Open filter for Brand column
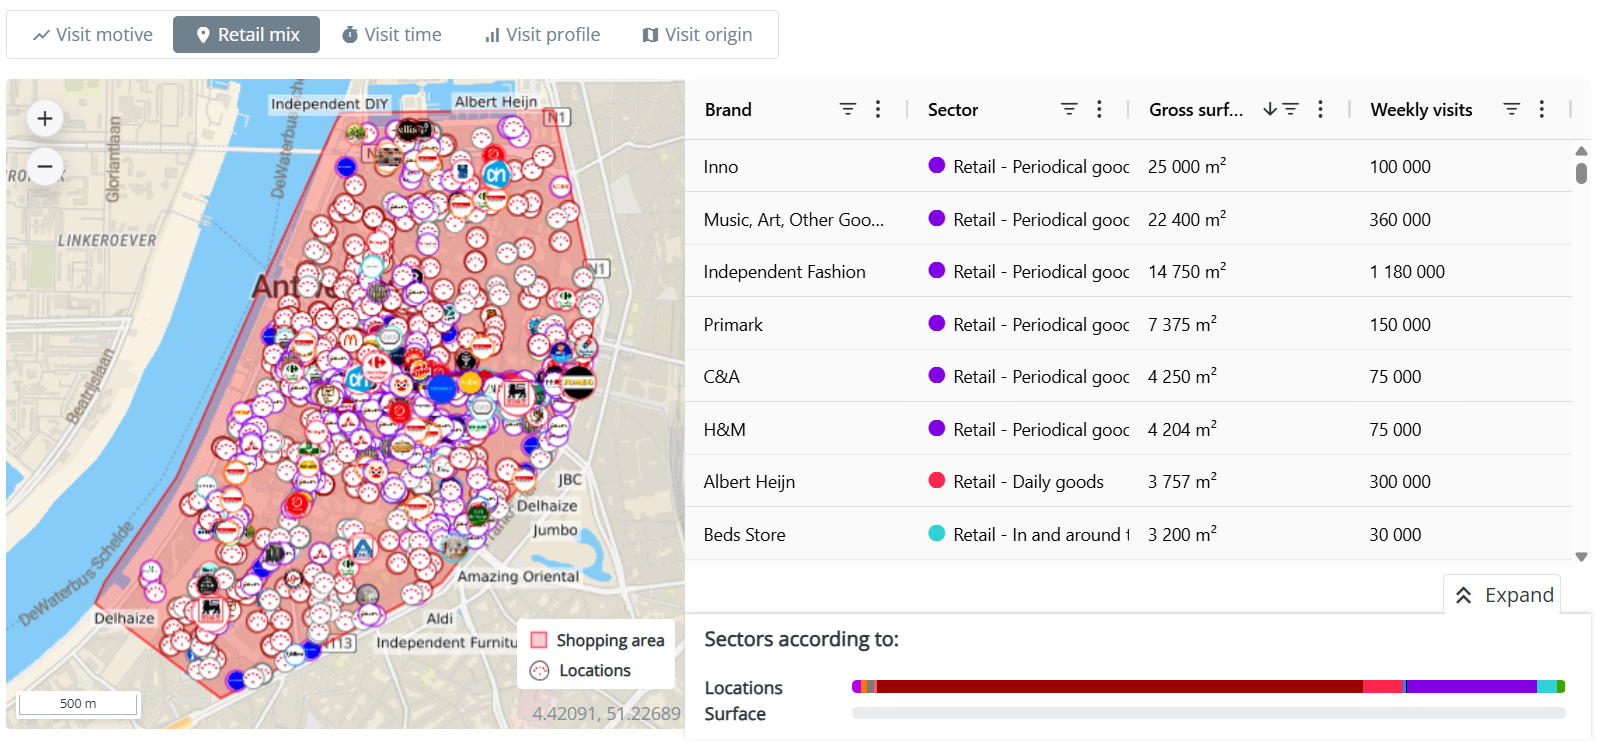Image resolution: width=1597 pixels, height=748 pixels. point(847,109)
